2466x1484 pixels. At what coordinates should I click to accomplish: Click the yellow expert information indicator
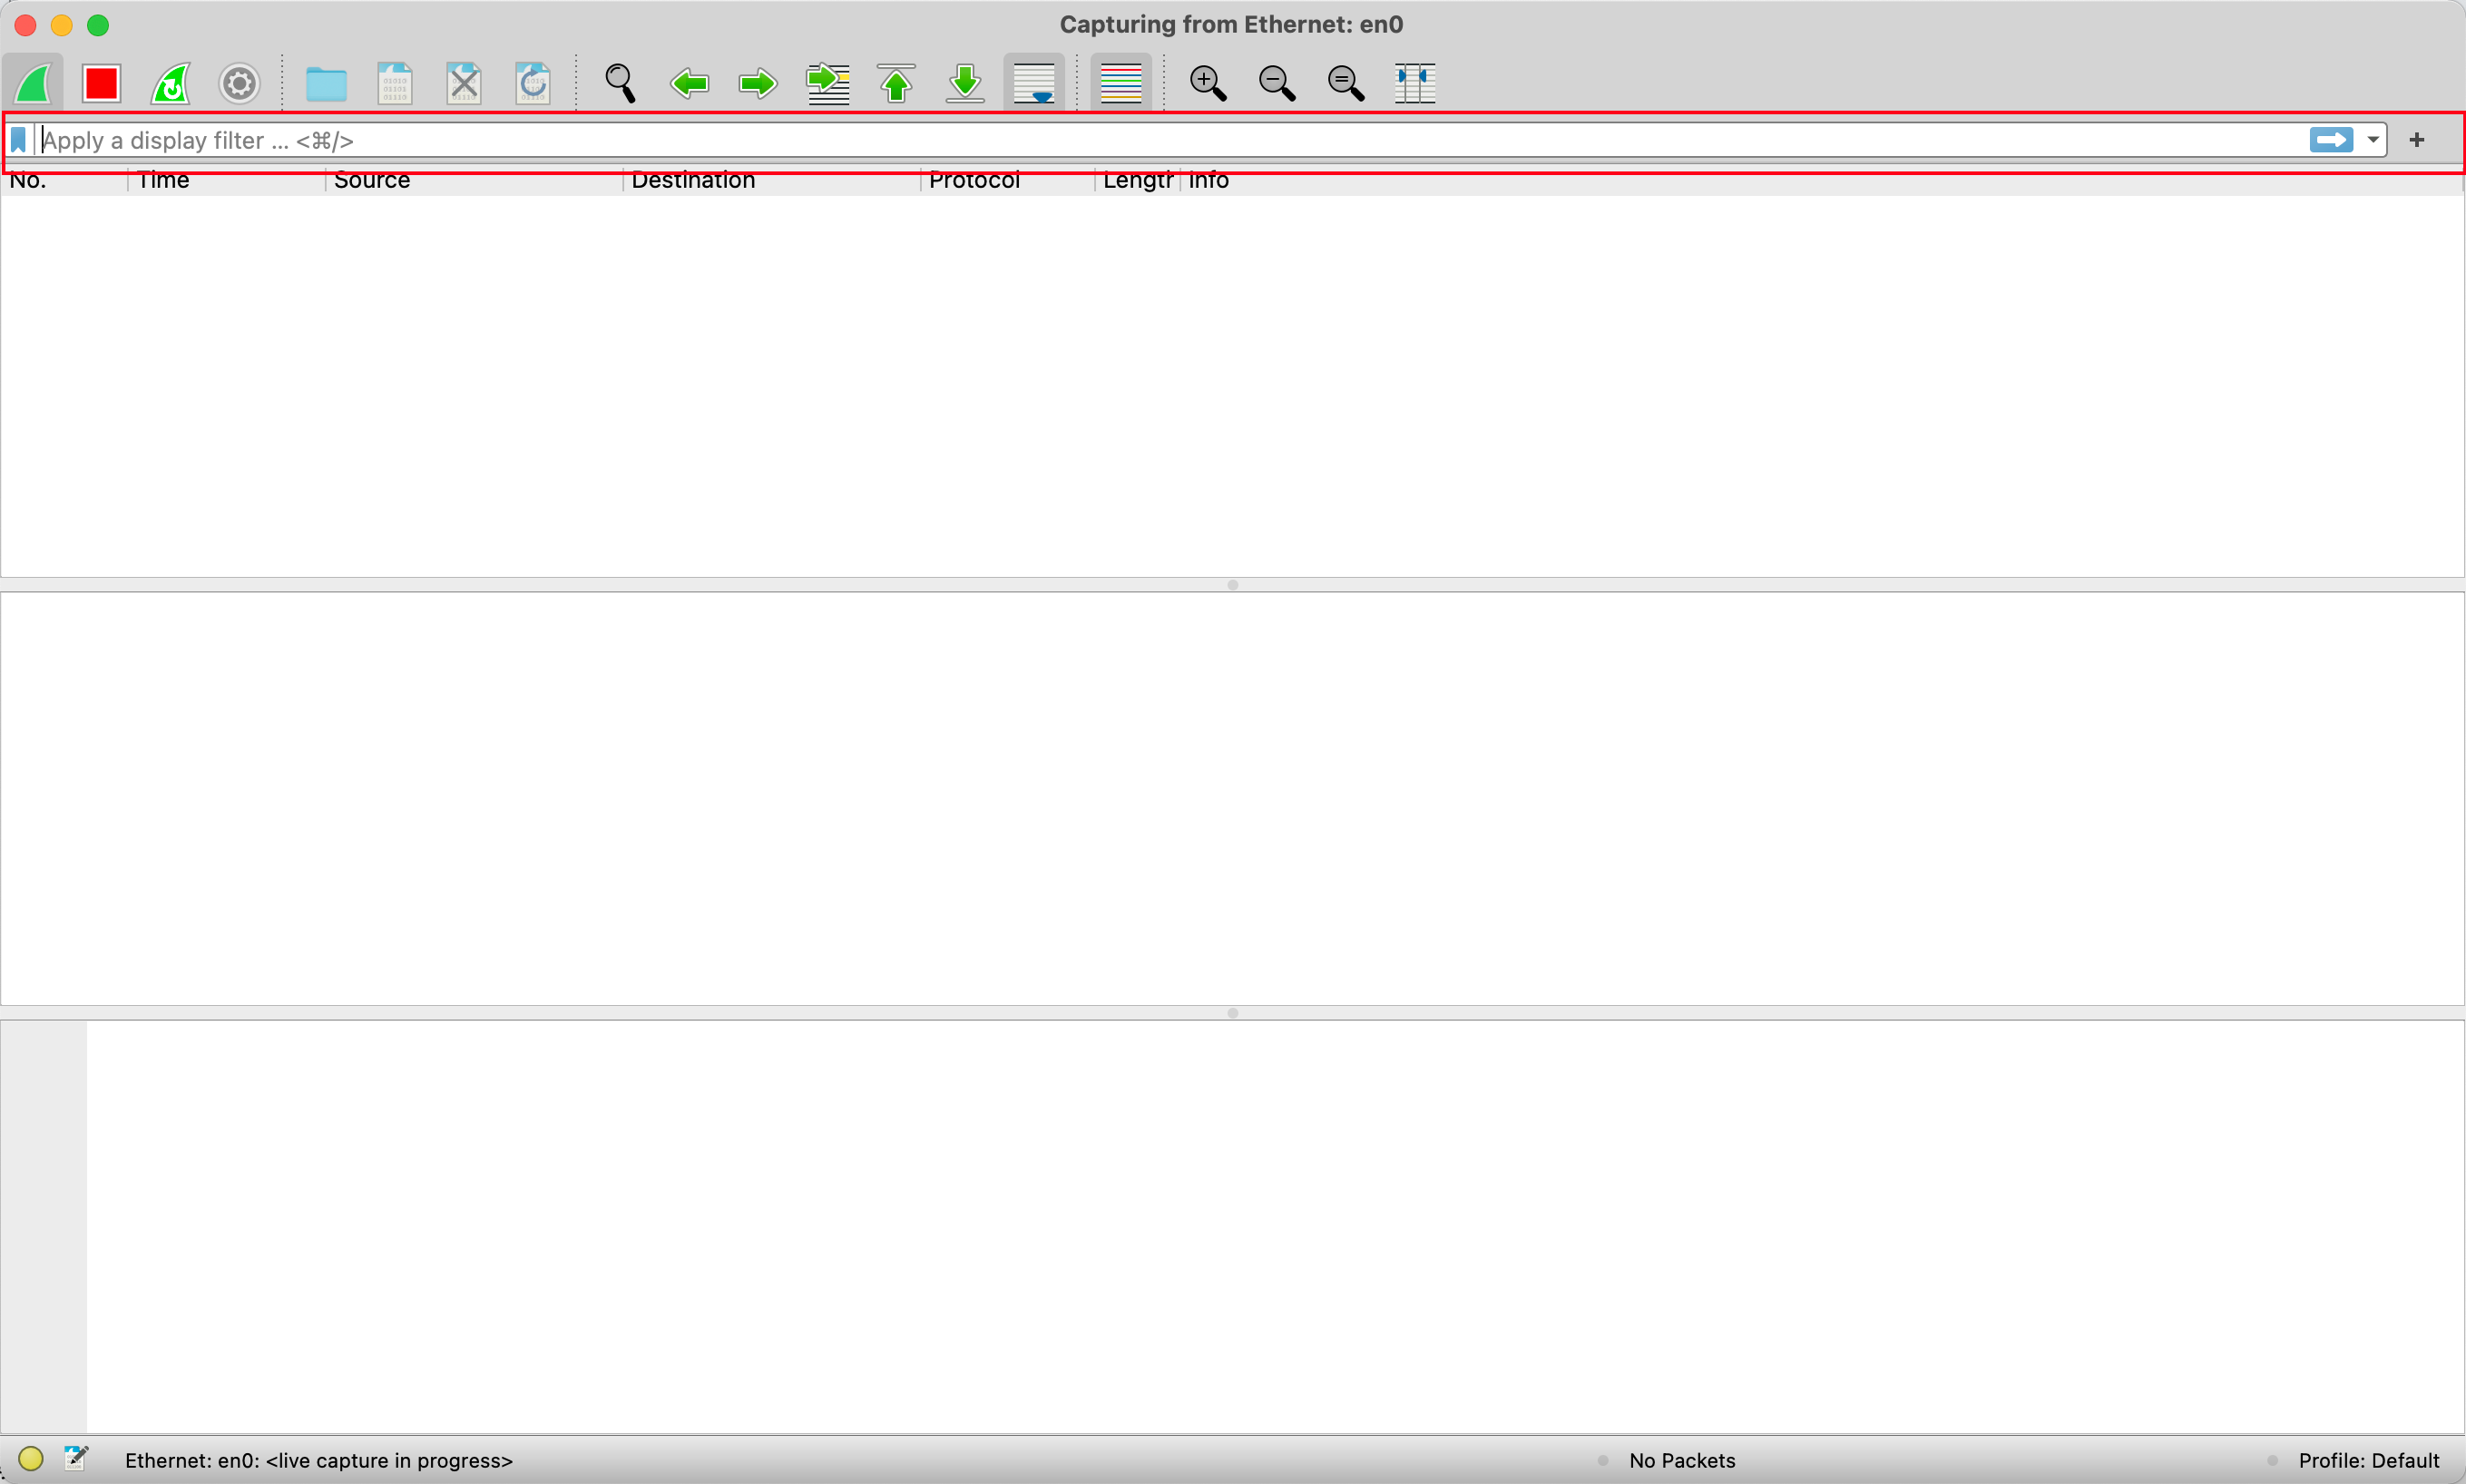(31, 1459)
